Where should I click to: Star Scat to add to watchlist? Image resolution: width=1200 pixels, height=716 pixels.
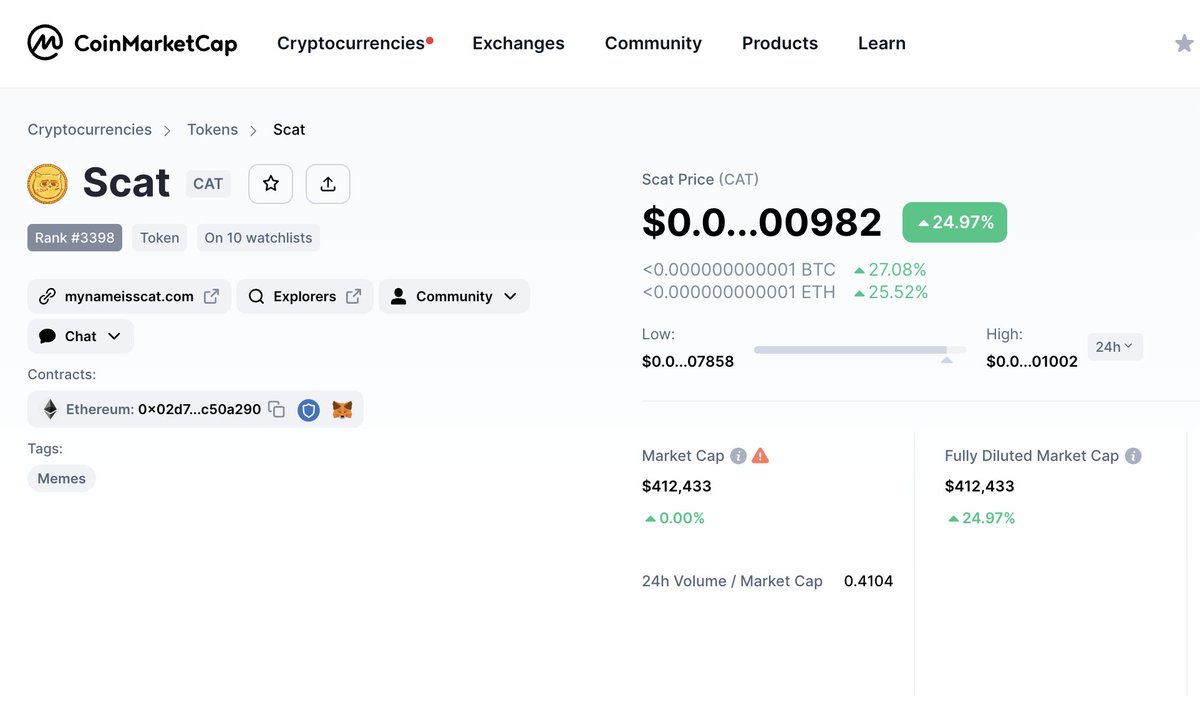[x=270, y=184]
